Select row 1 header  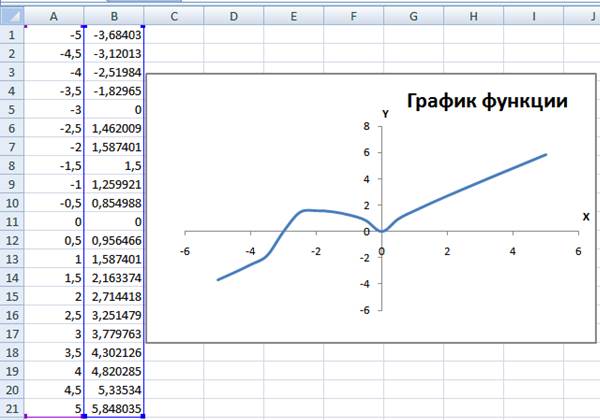click(x=12, y=35)
